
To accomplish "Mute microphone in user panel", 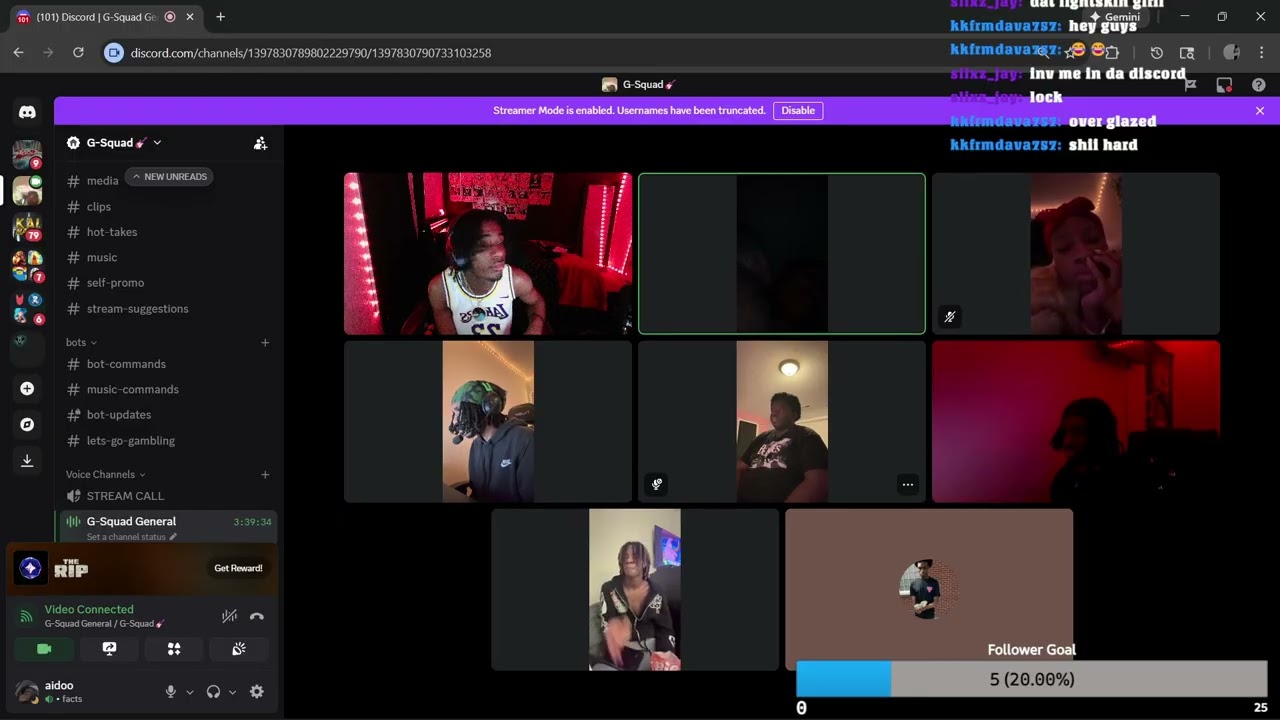I will pos(170,691).
